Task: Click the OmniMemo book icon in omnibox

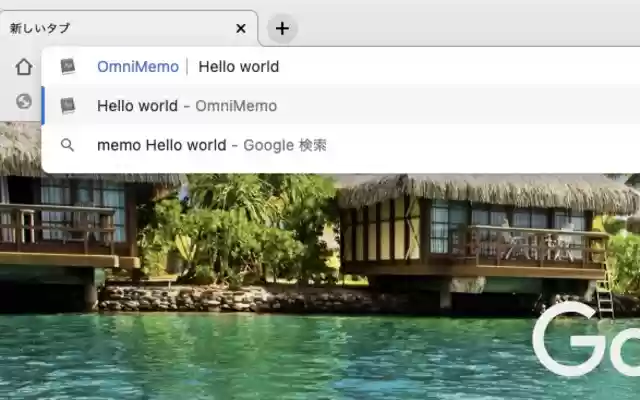Action: (68, 66)
